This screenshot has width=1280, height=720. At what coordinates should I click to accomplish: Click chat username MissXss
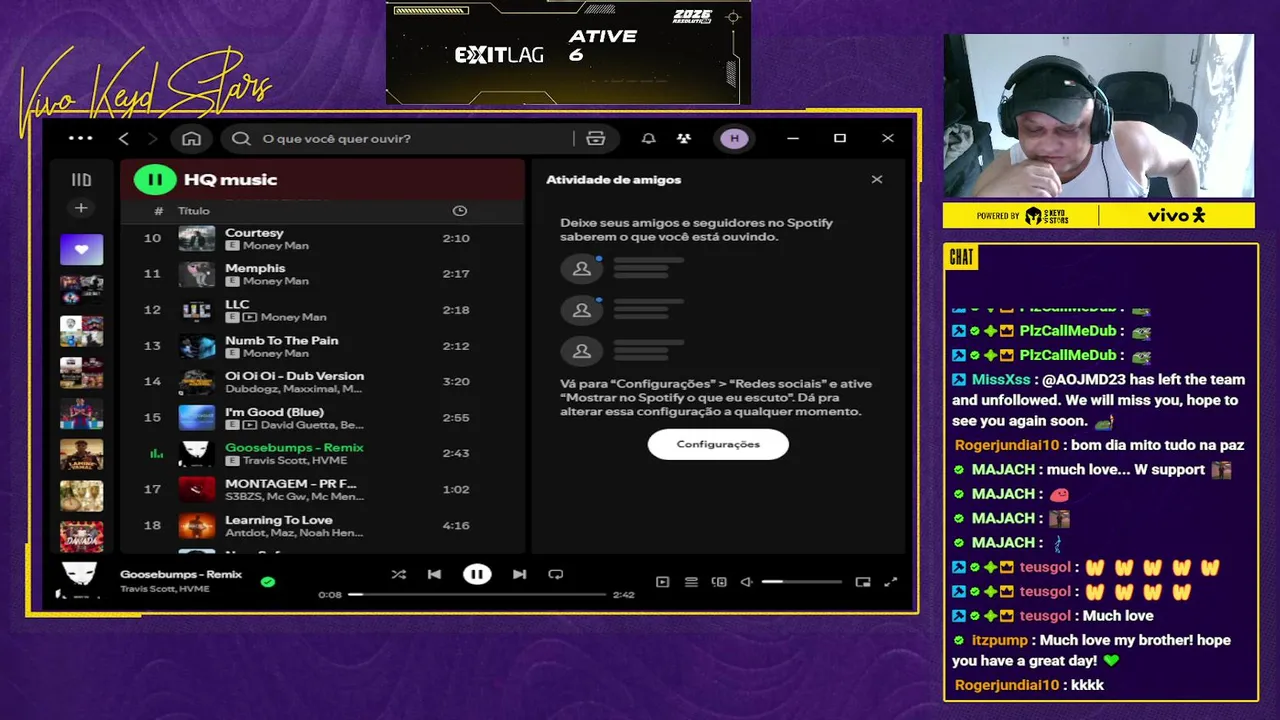click(1001, 380)
